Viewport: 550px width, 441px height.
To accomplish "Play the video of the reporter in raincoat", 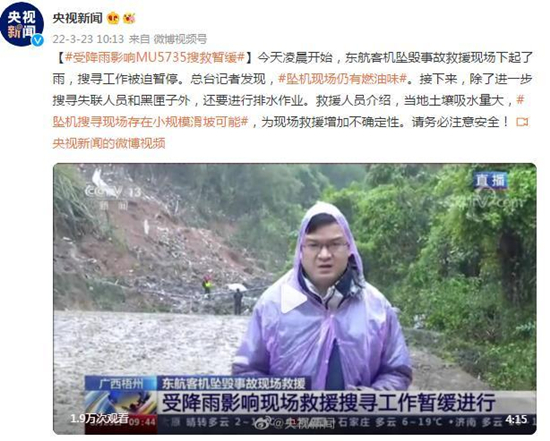I will point(295,299).
